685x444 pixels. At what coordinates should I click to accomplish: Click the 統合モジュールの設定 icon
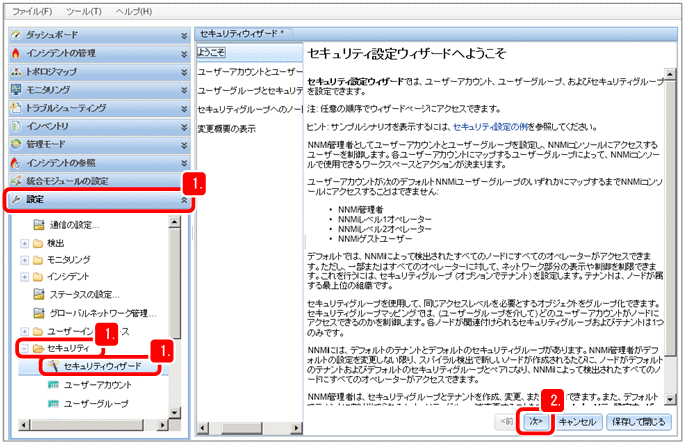[16, 180]
